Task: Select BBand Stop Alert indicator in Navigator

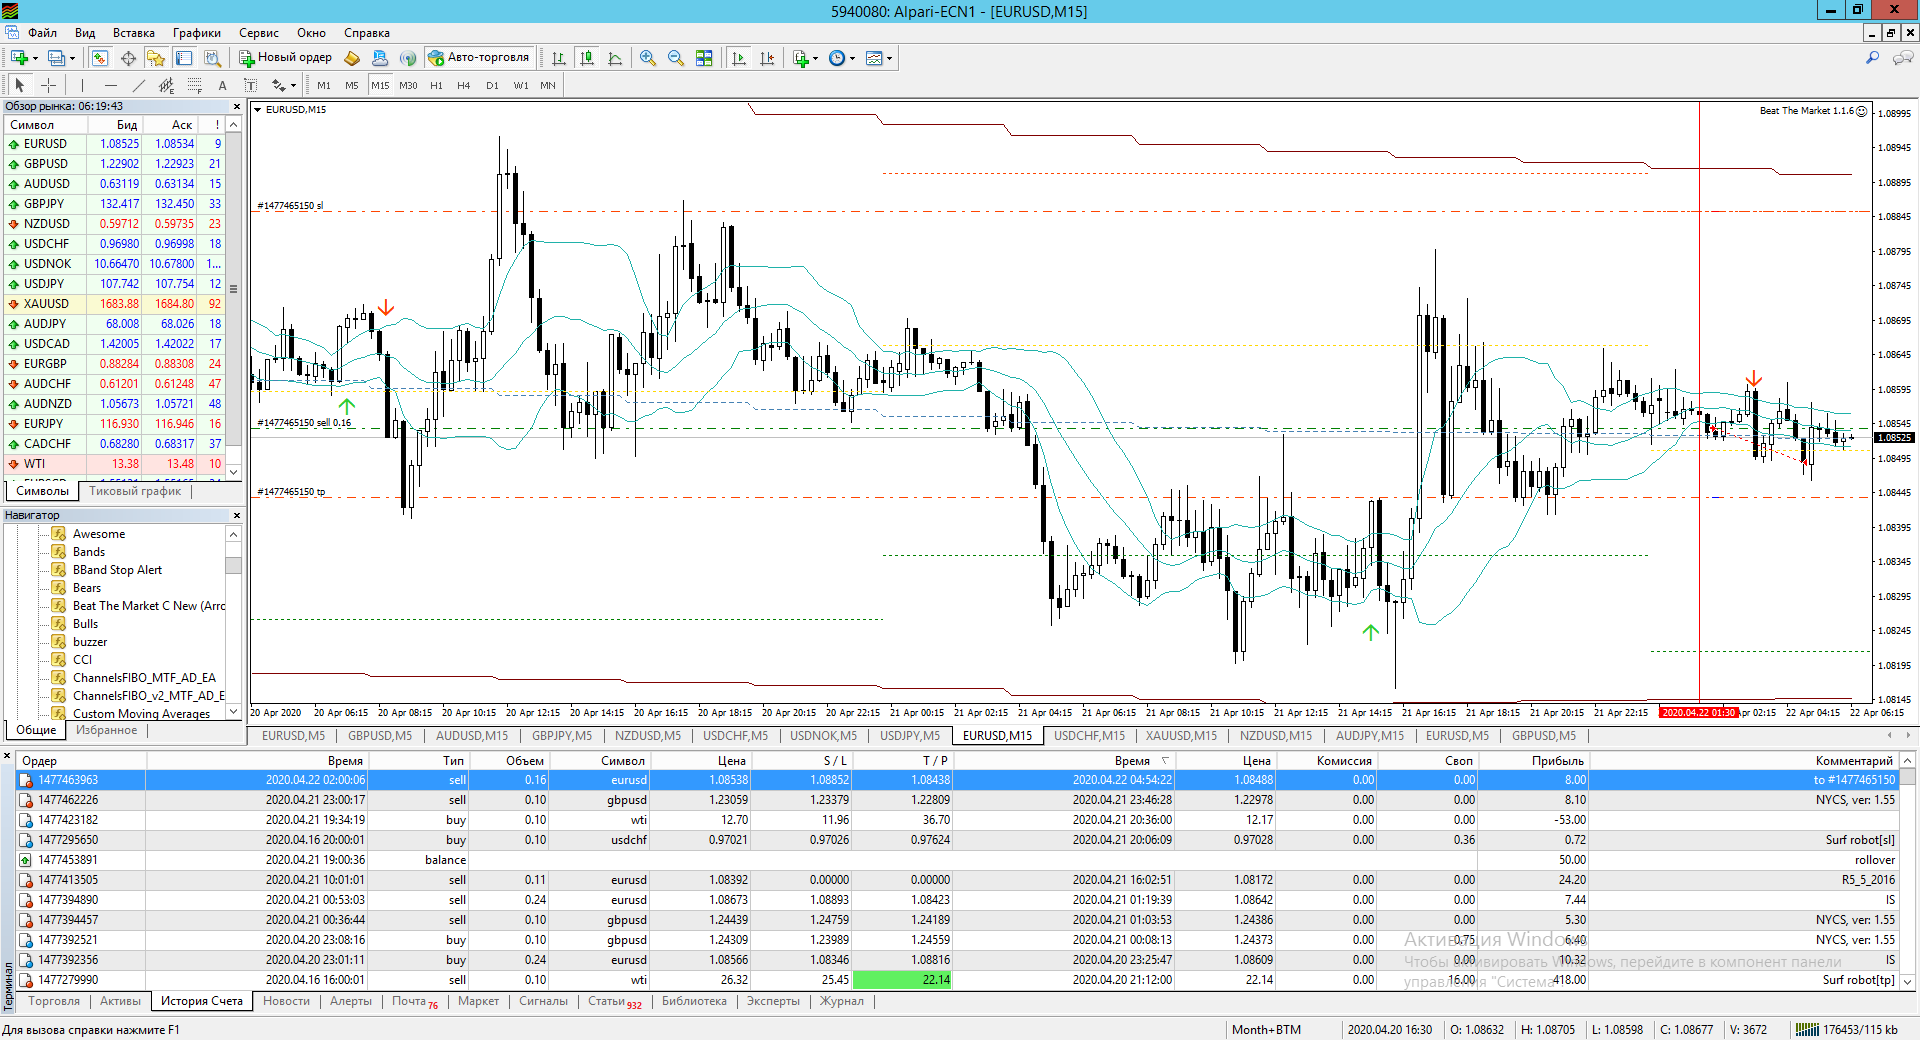Action: [117, 570]
